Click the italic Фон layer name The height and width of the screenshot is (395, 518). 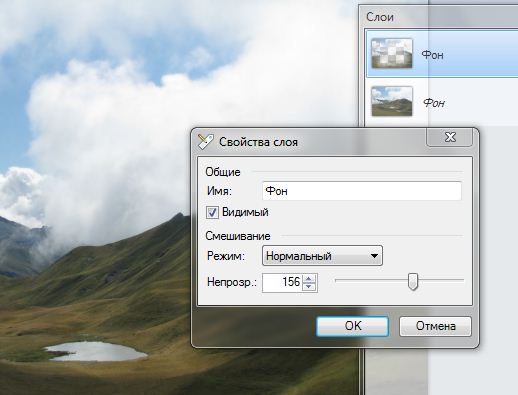click(434, 103)
